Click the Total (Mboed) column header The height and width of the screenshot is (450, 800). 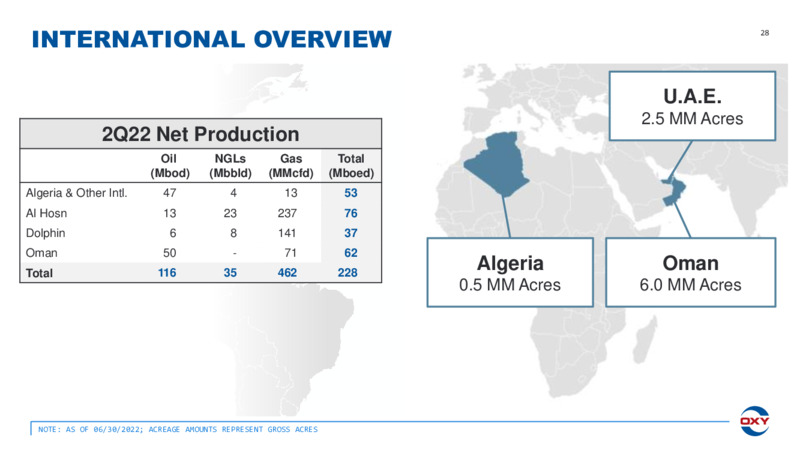351,166
